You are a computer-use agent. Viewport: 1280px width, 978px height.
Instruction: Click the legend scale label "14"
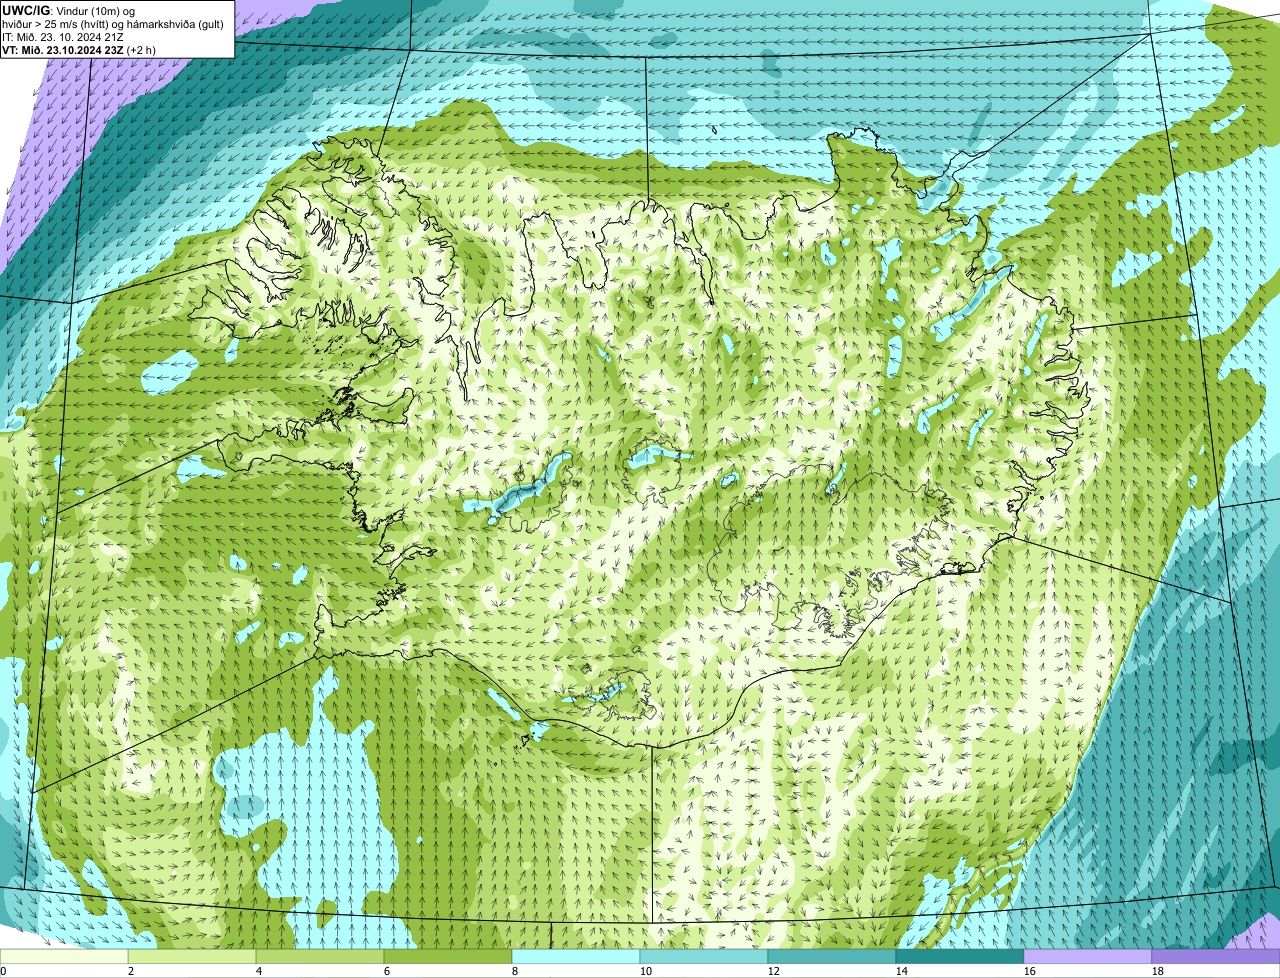coord(902,971)
